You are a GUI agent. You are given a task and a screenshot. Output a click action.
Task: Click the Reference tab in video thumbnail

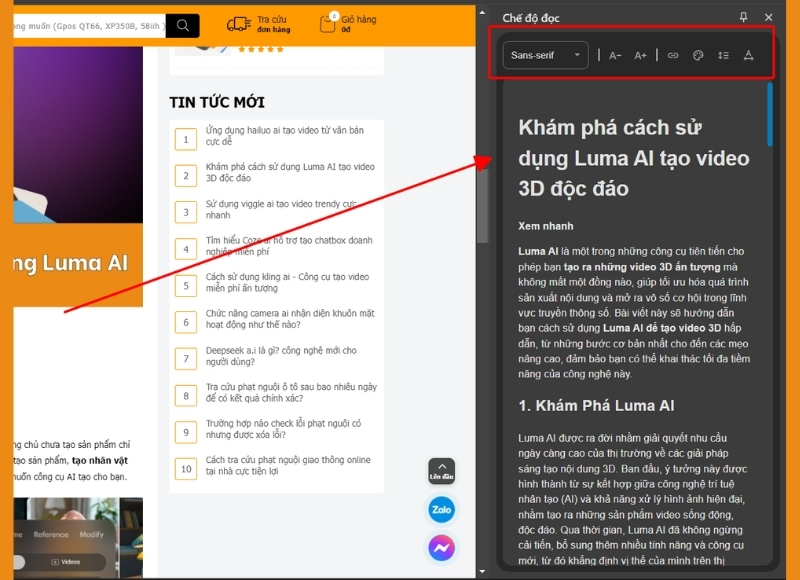click(x=51, y=535)
